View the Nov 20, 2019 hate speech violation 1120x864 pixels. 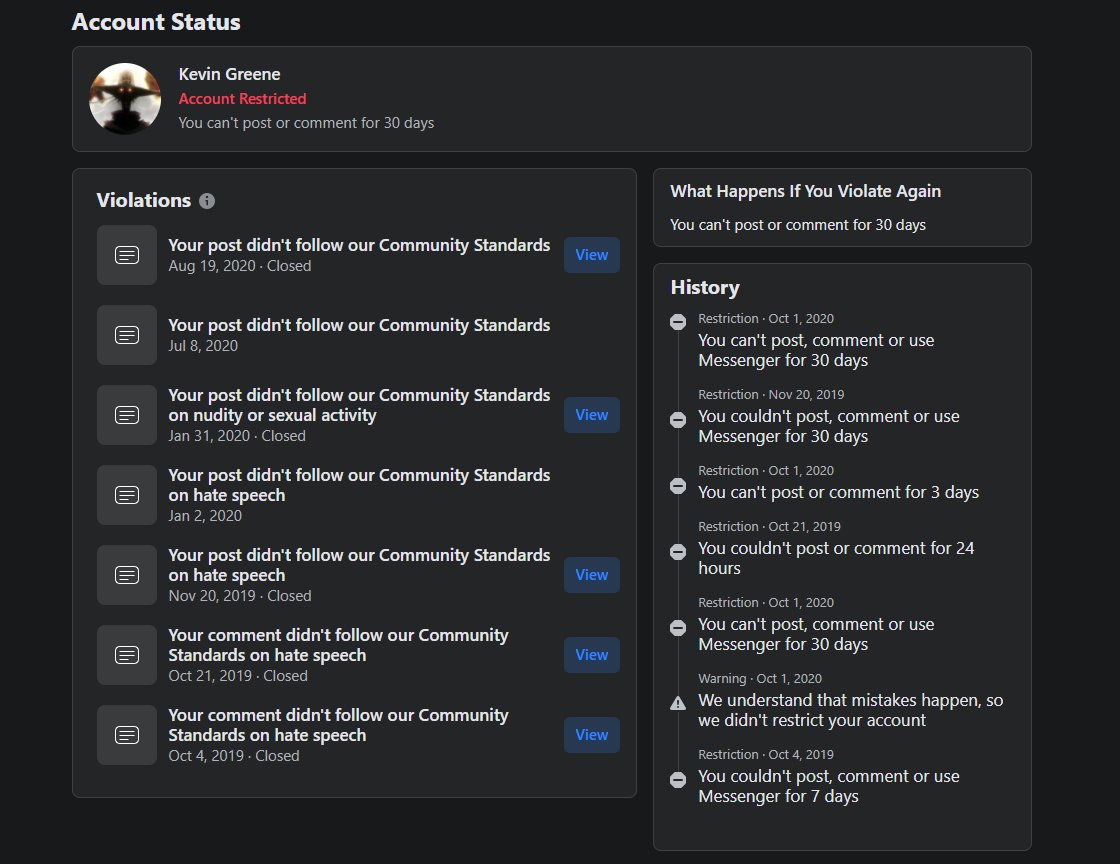click(592, 575)
